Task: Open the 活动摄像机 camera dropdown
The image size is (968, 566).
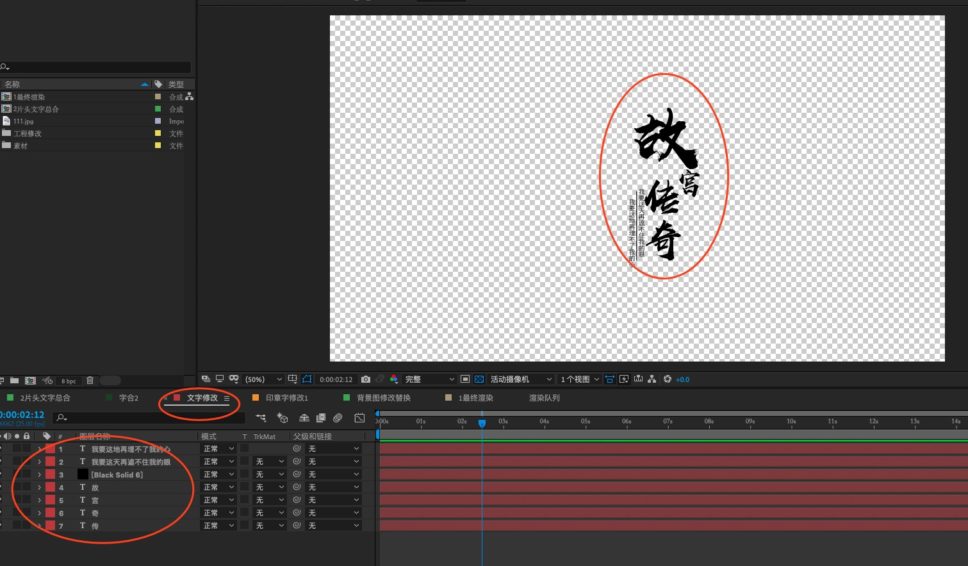Action: point(520,379)
